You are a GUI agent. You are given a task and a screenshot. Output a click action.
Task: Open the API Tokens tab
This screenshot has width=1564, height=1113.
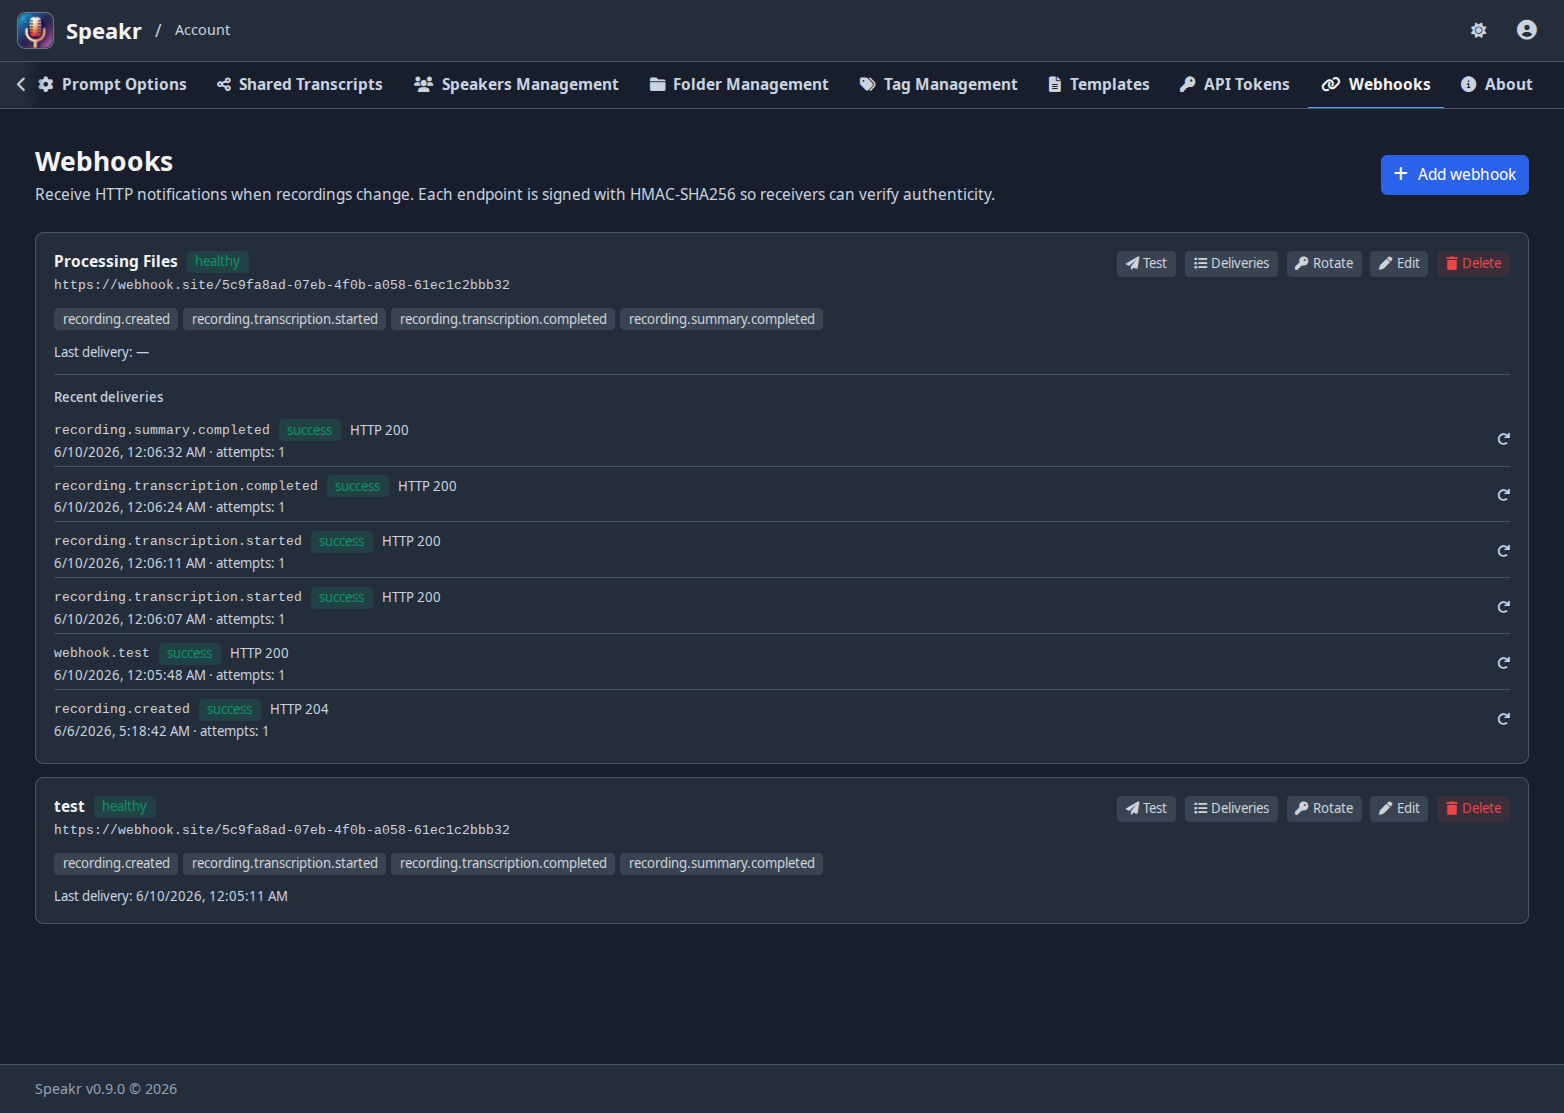[x=1235, y=84]
